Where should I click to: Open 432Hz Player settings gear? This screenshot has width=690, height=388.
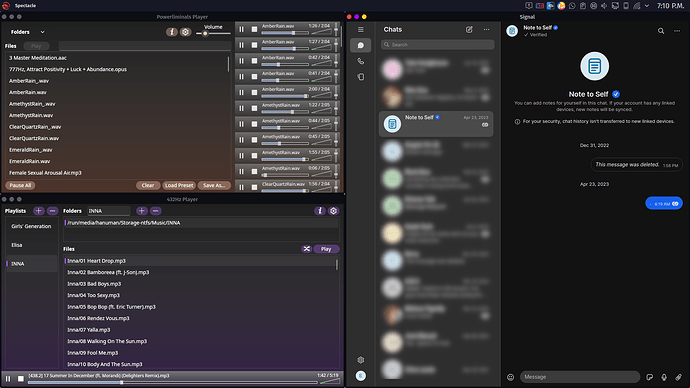click(x=334, y=211)
